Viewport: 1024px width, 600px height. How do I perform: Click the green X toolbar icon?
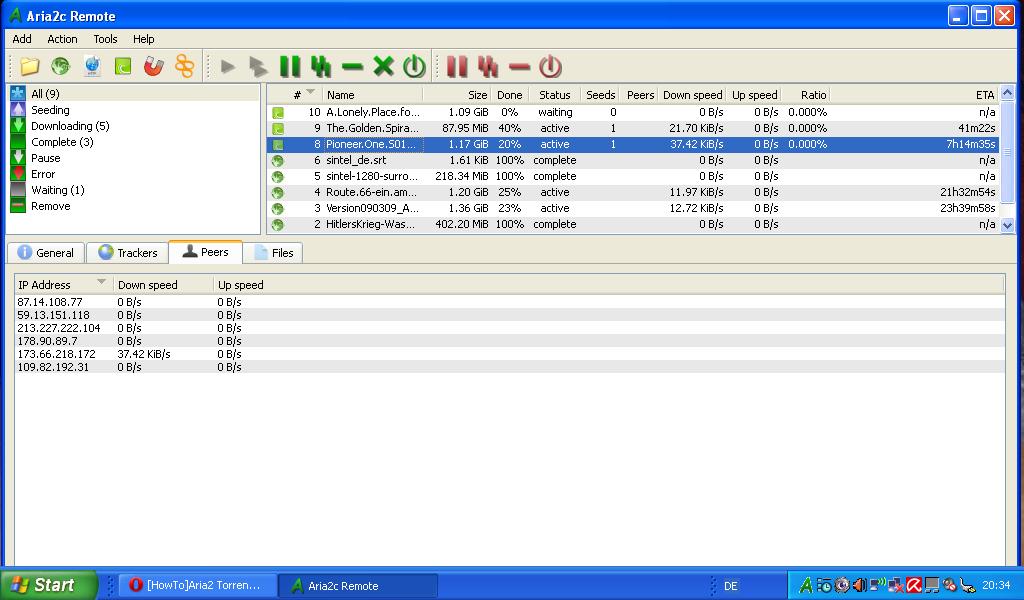[x=383, y=66]
